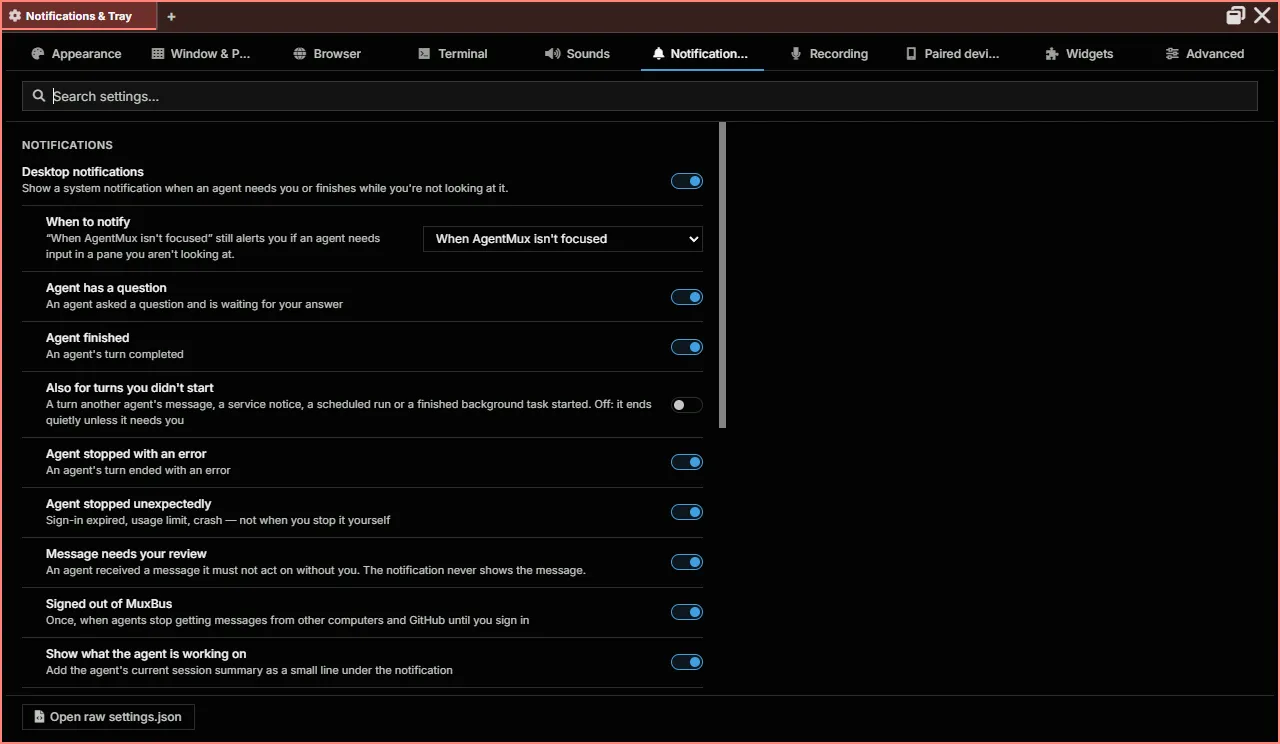This screenshot has height=744, width=1280.
Task: Toggle Message needs your review switch
Action: tap(687, 562)
